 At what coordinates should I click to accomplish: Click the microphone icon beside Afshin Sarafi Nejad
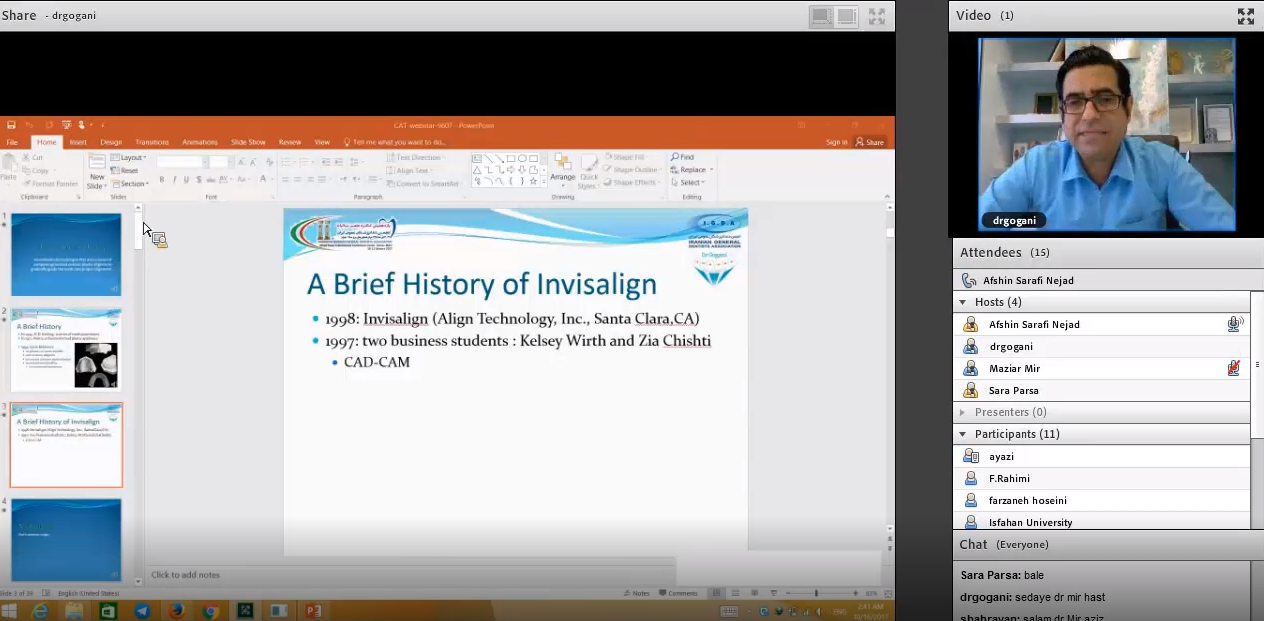pyautogui.click(x=1234, y=324)
